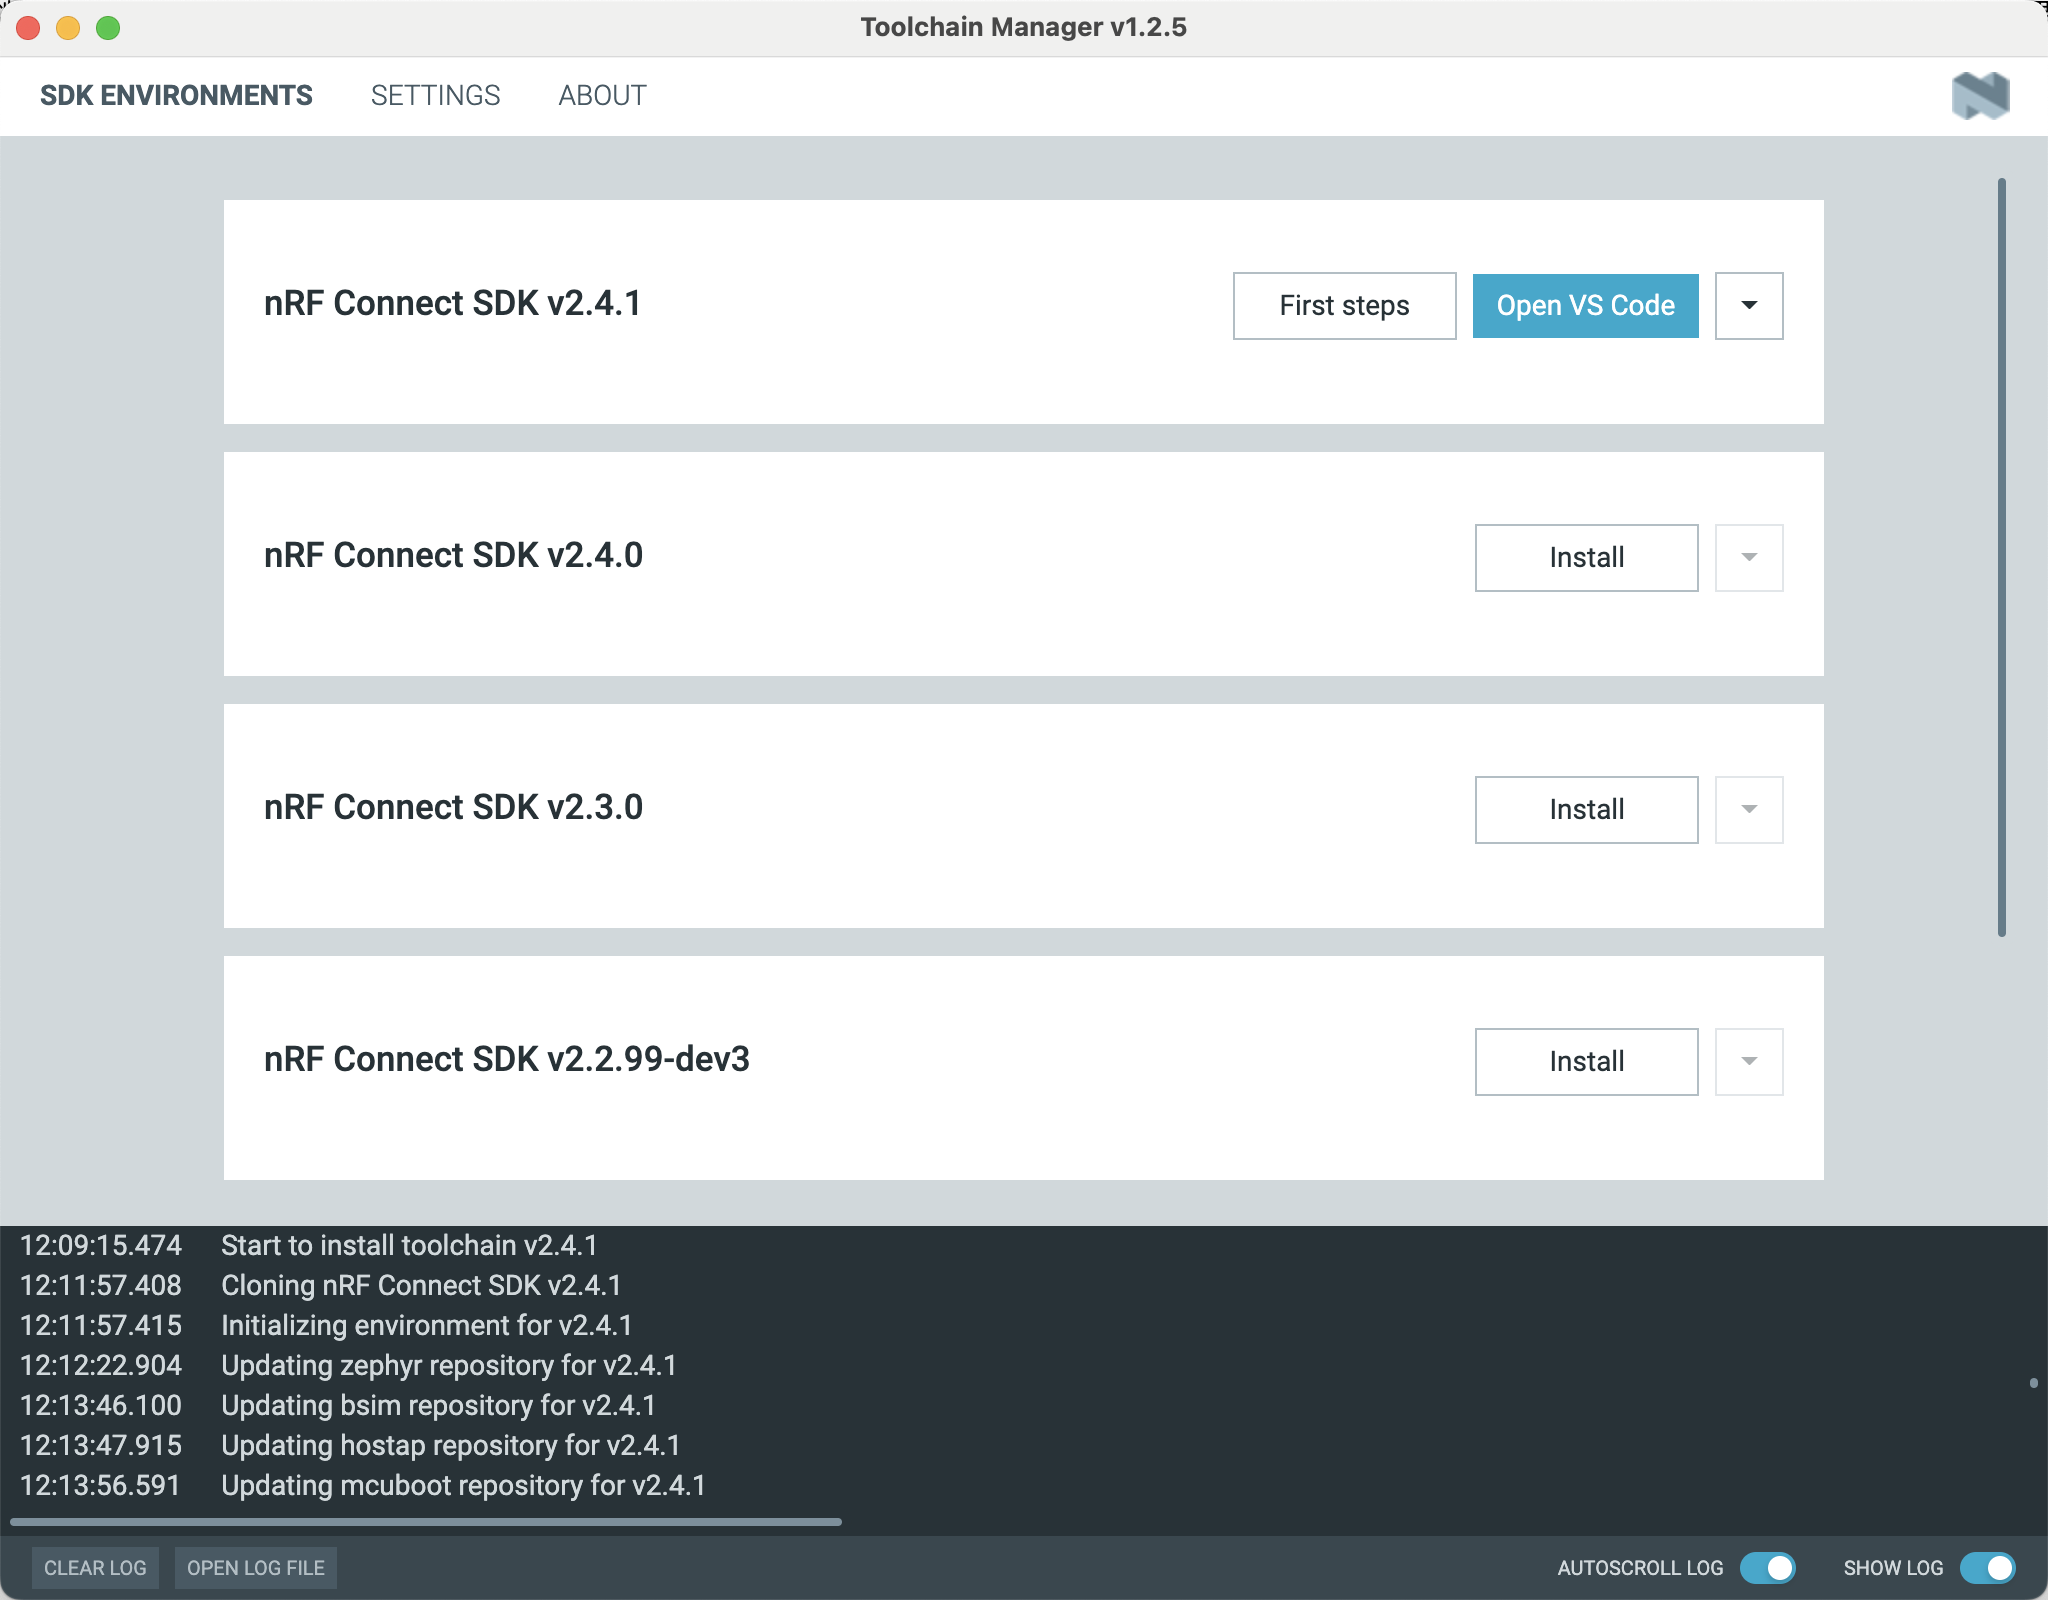Screen dimensions: 2048x1600
Task: Install nRF Connect SDK v2.3.0
Action: [1586, 810]
